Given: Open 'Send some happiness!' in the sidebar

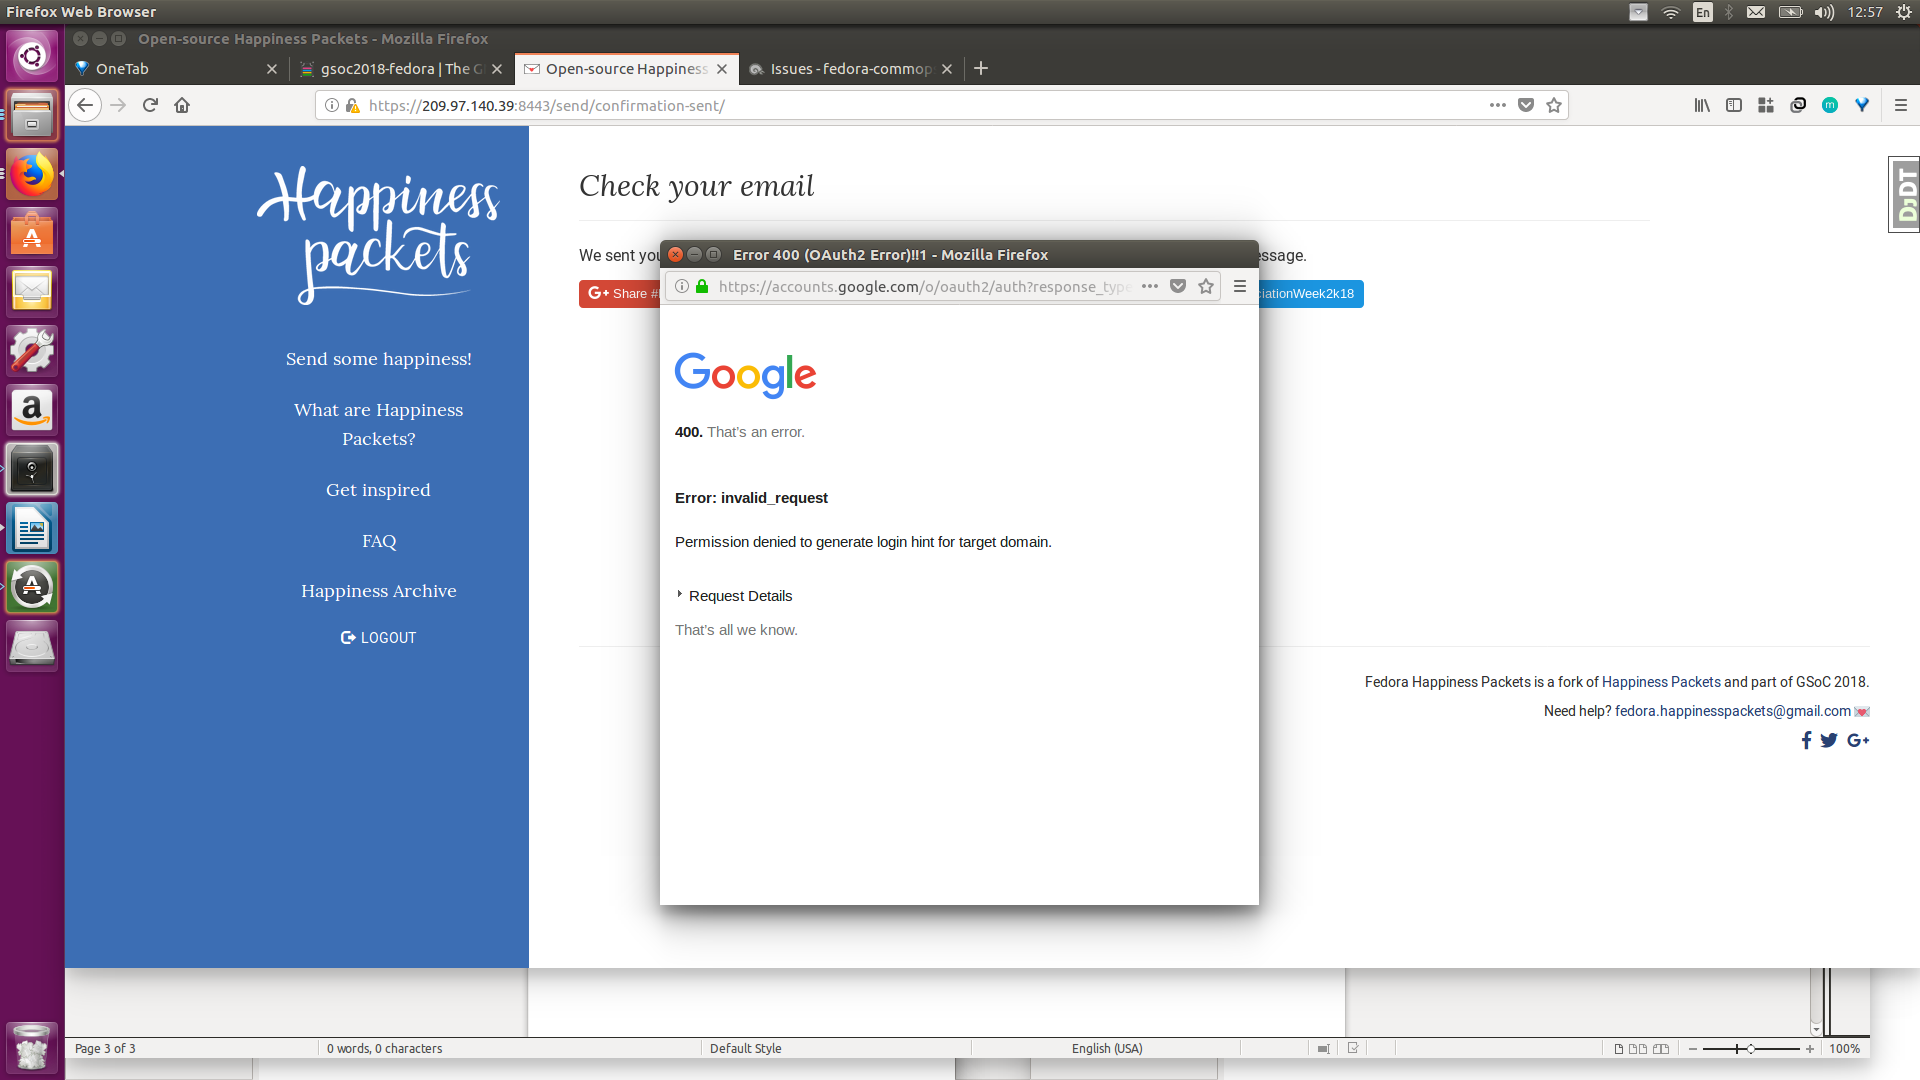Looking at the screenshot, I should coord(379,359).
